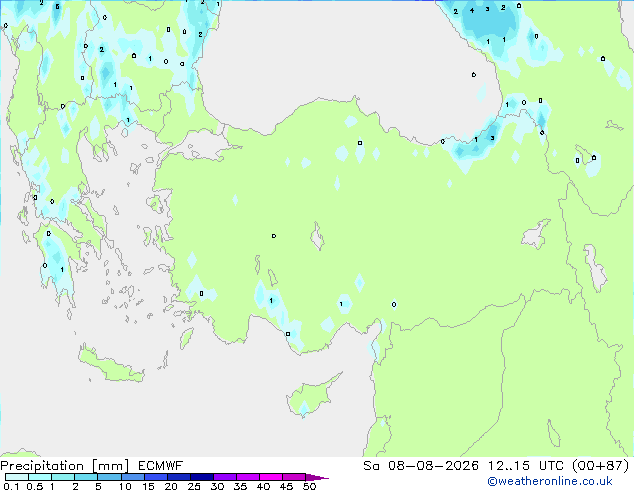Screen dimensions: 634x490
Task: Click the 25–30 mm dark navy legend swatch
Action: pos(202,477)
